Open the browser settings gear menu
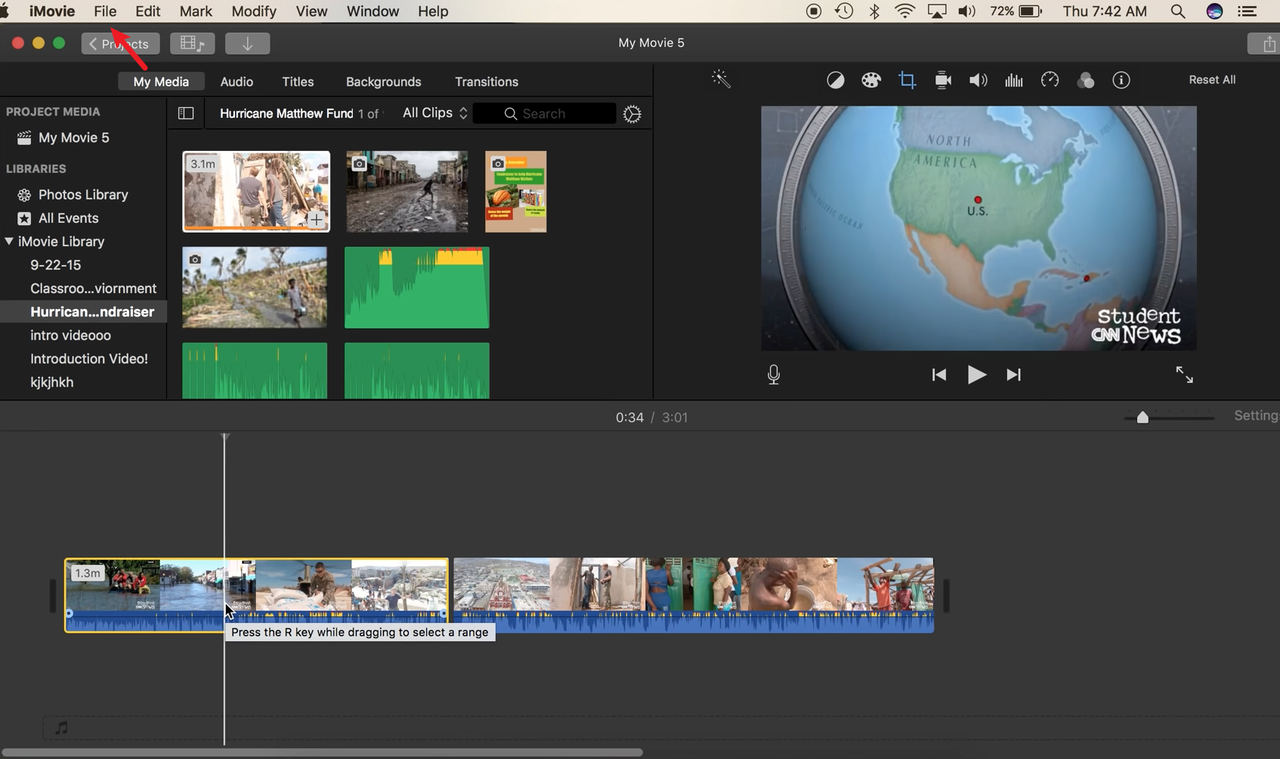This screenshot has width=1280, height=759. coord(632,114)
